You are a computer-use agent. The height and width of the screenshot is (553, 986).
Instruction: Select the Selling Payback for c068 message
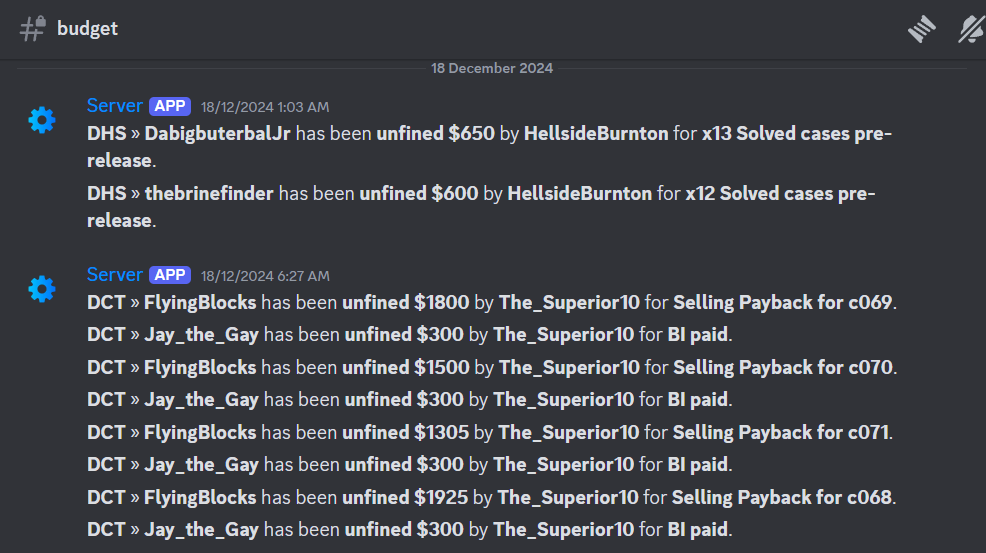click(x=492, y=498)
